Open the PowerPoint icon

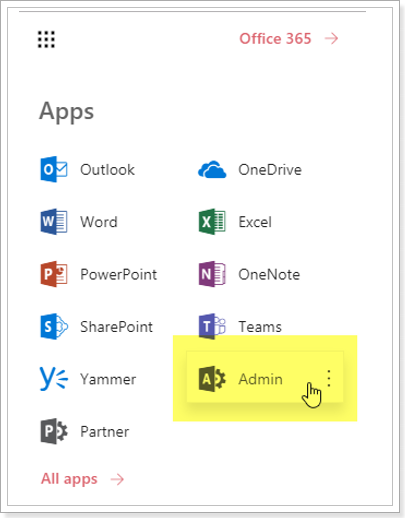pos(54,274)
